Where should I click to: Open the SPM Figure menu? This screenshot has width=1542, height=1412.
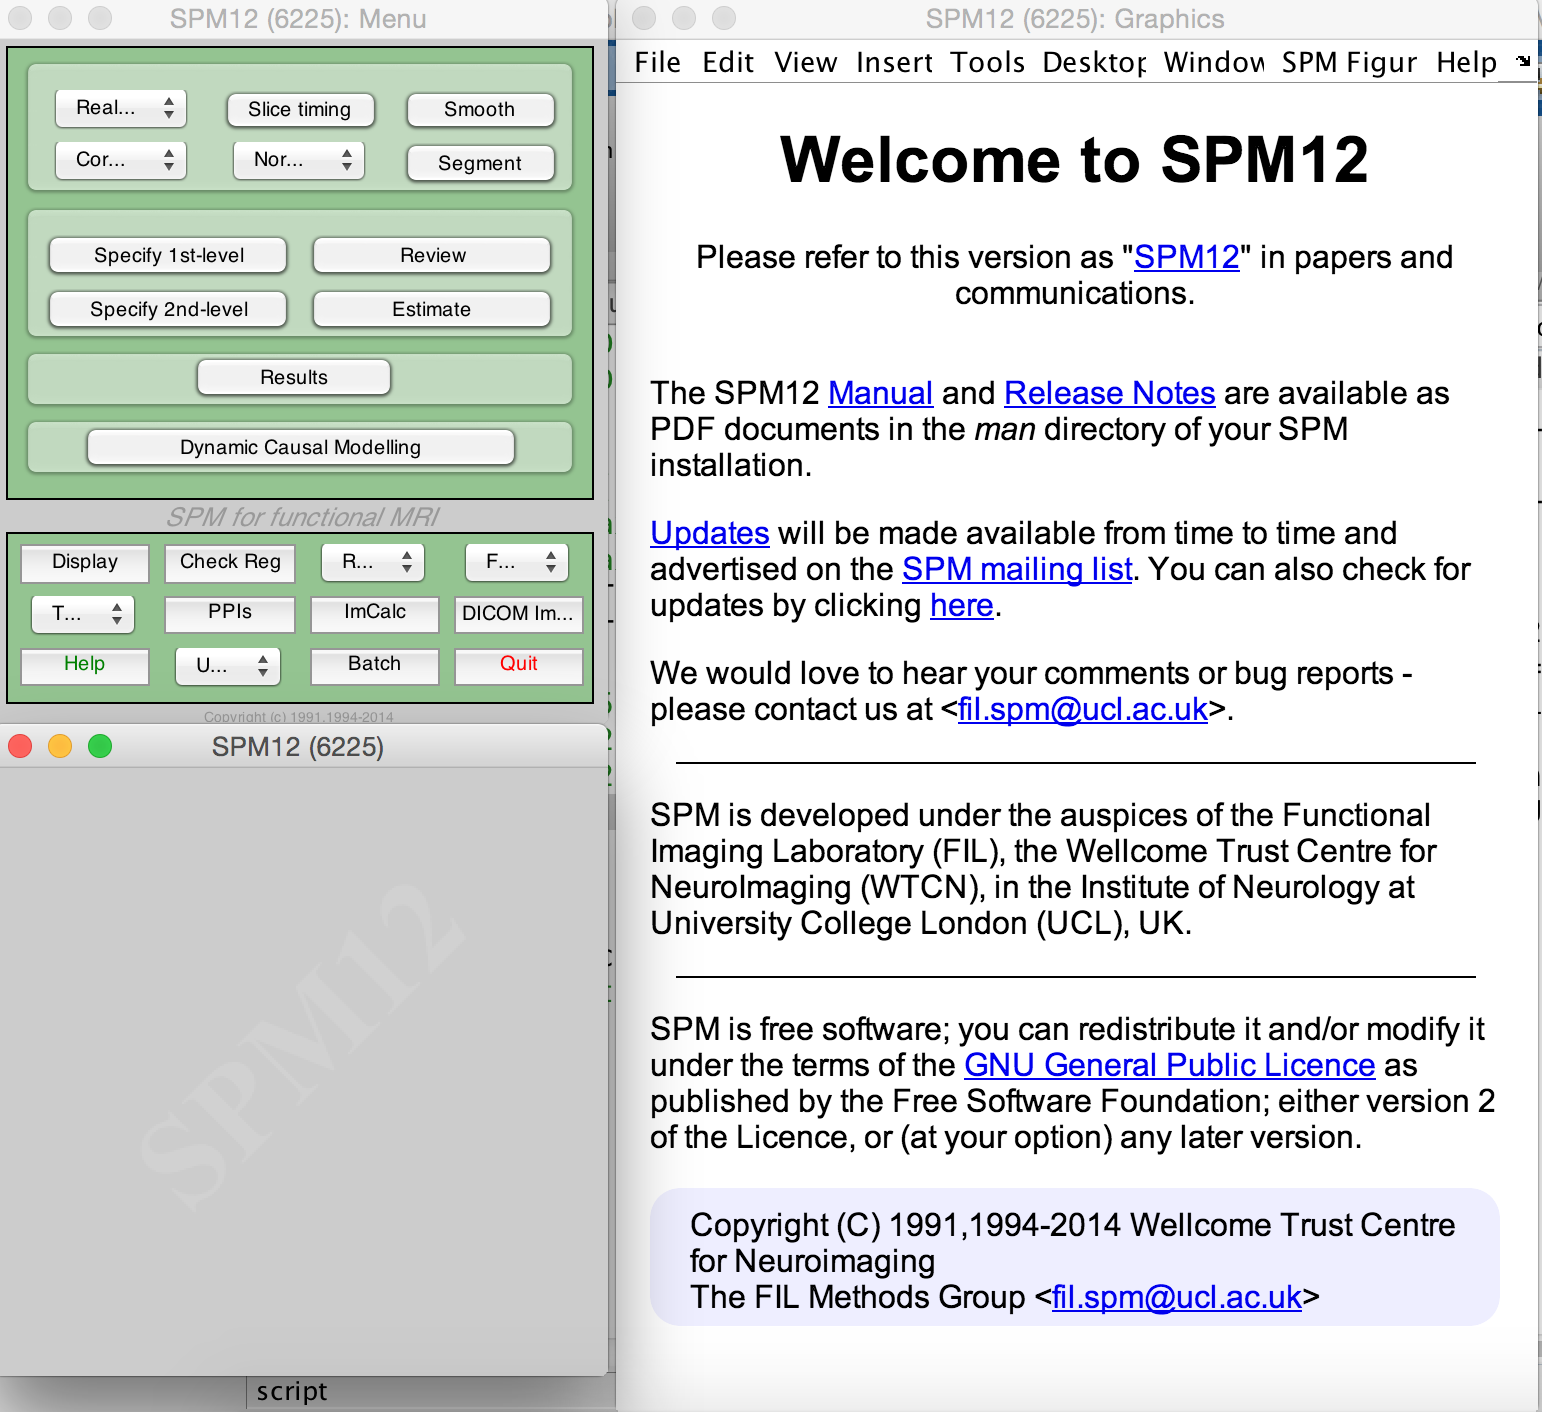coord(1349,62)
